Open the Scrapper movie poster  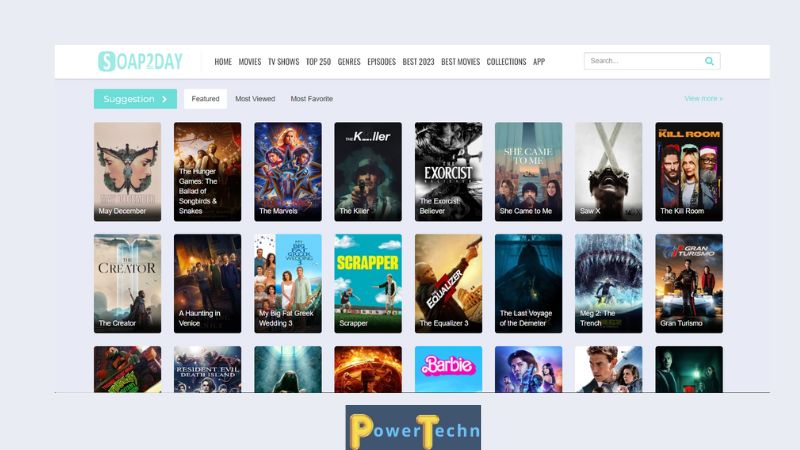click(x=368, y=283)
